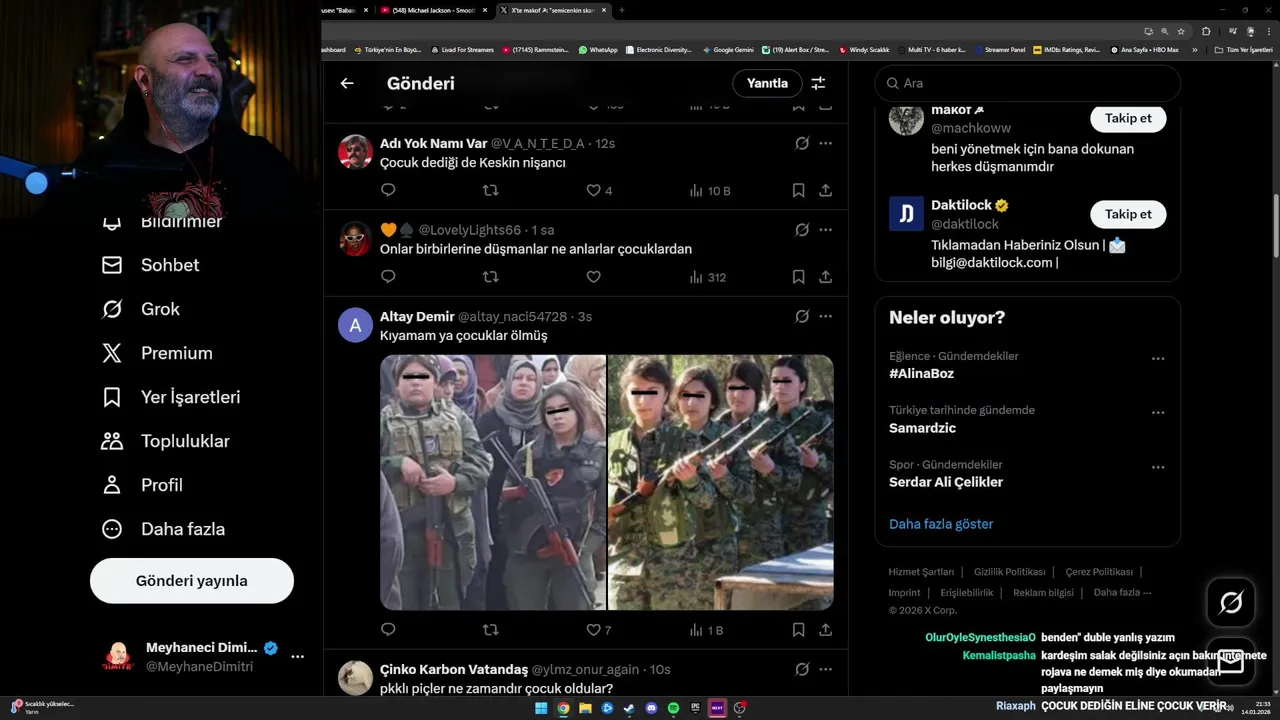The width and height of the screenshot is (1280, 720).
Task: Bookmark the LovelyLights66 reply
Action: coord(798,277)
